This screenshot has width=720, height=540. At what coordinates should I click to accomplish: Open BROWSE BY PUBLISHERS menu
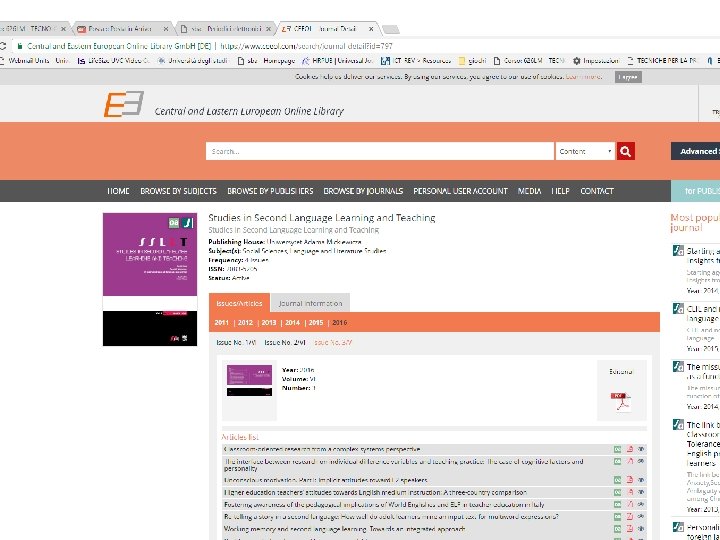click(x=270, y=191)
